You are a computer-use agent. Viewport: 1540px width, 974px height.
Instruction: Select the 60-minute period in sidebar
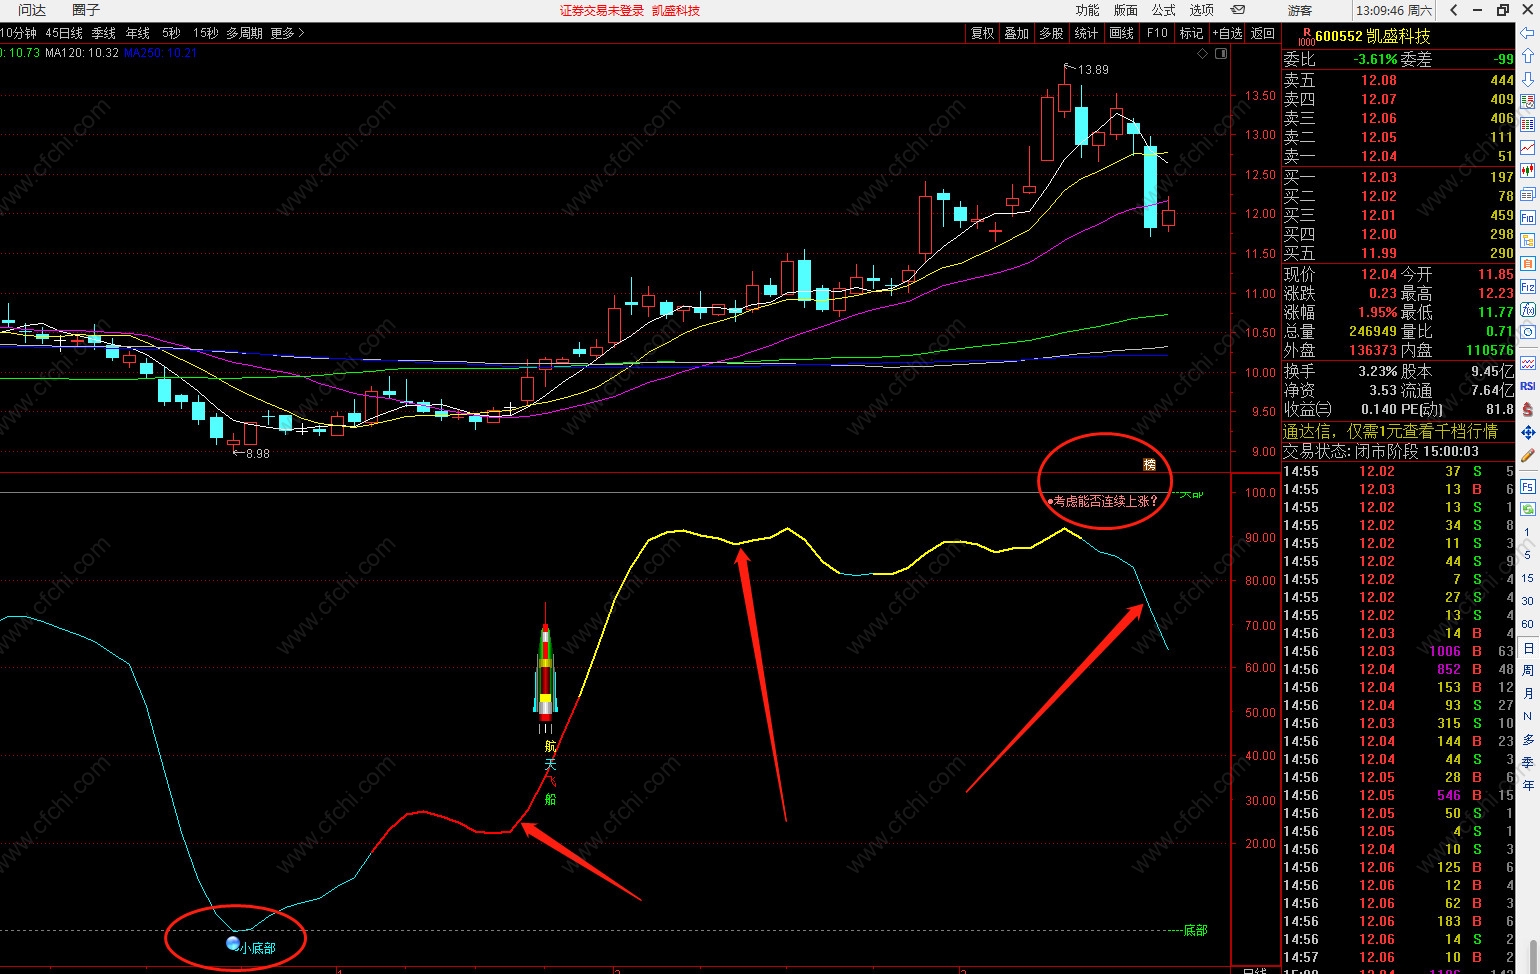point(1527,624)
